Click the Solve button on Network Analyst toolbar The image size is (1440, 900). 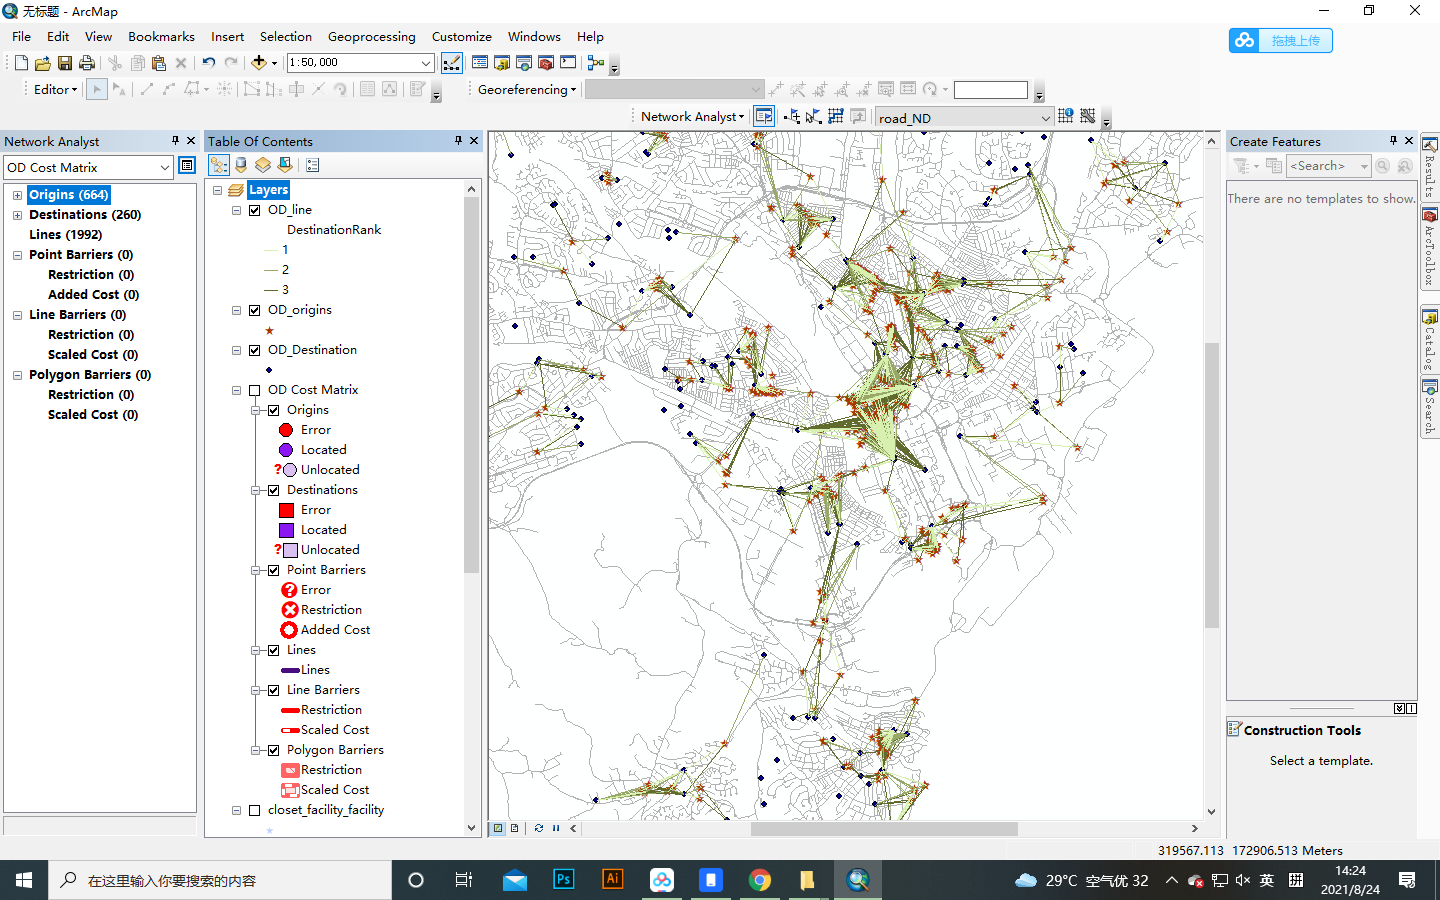point(835,115)
